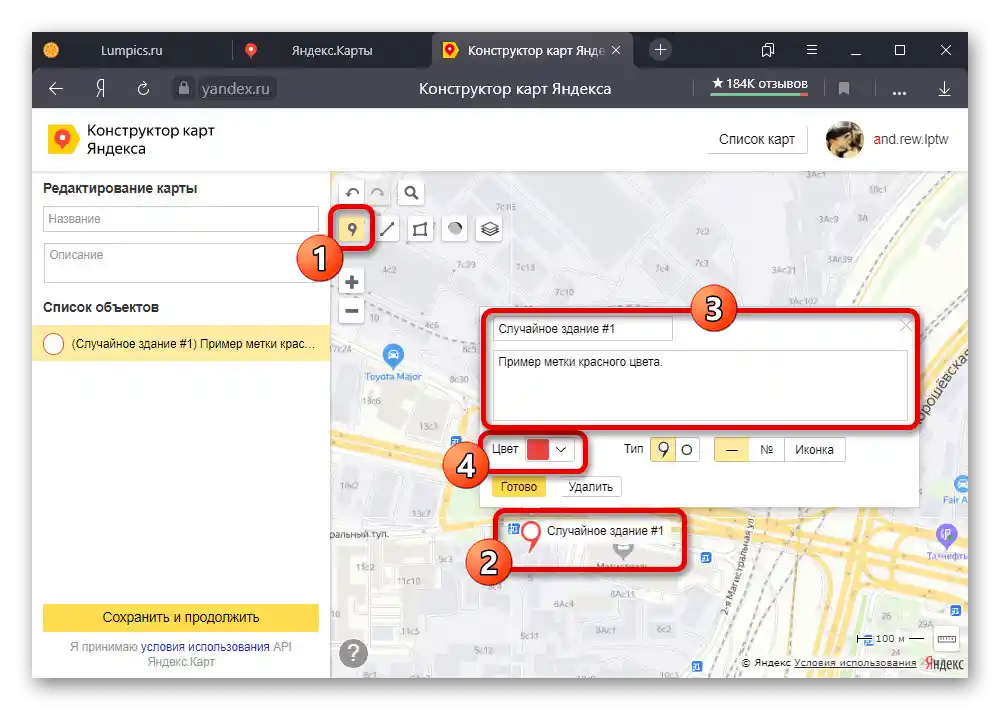
Task: Click the redo arrow icon
Action: point(378,192)
